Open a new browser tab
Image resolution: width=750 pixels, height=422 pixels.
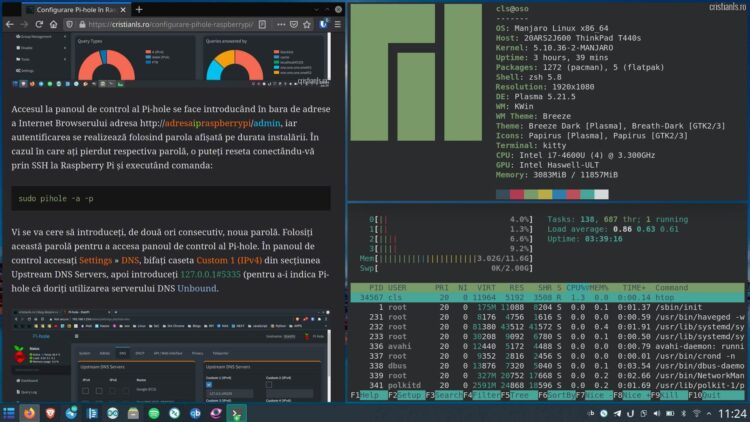tap(139, 9)
